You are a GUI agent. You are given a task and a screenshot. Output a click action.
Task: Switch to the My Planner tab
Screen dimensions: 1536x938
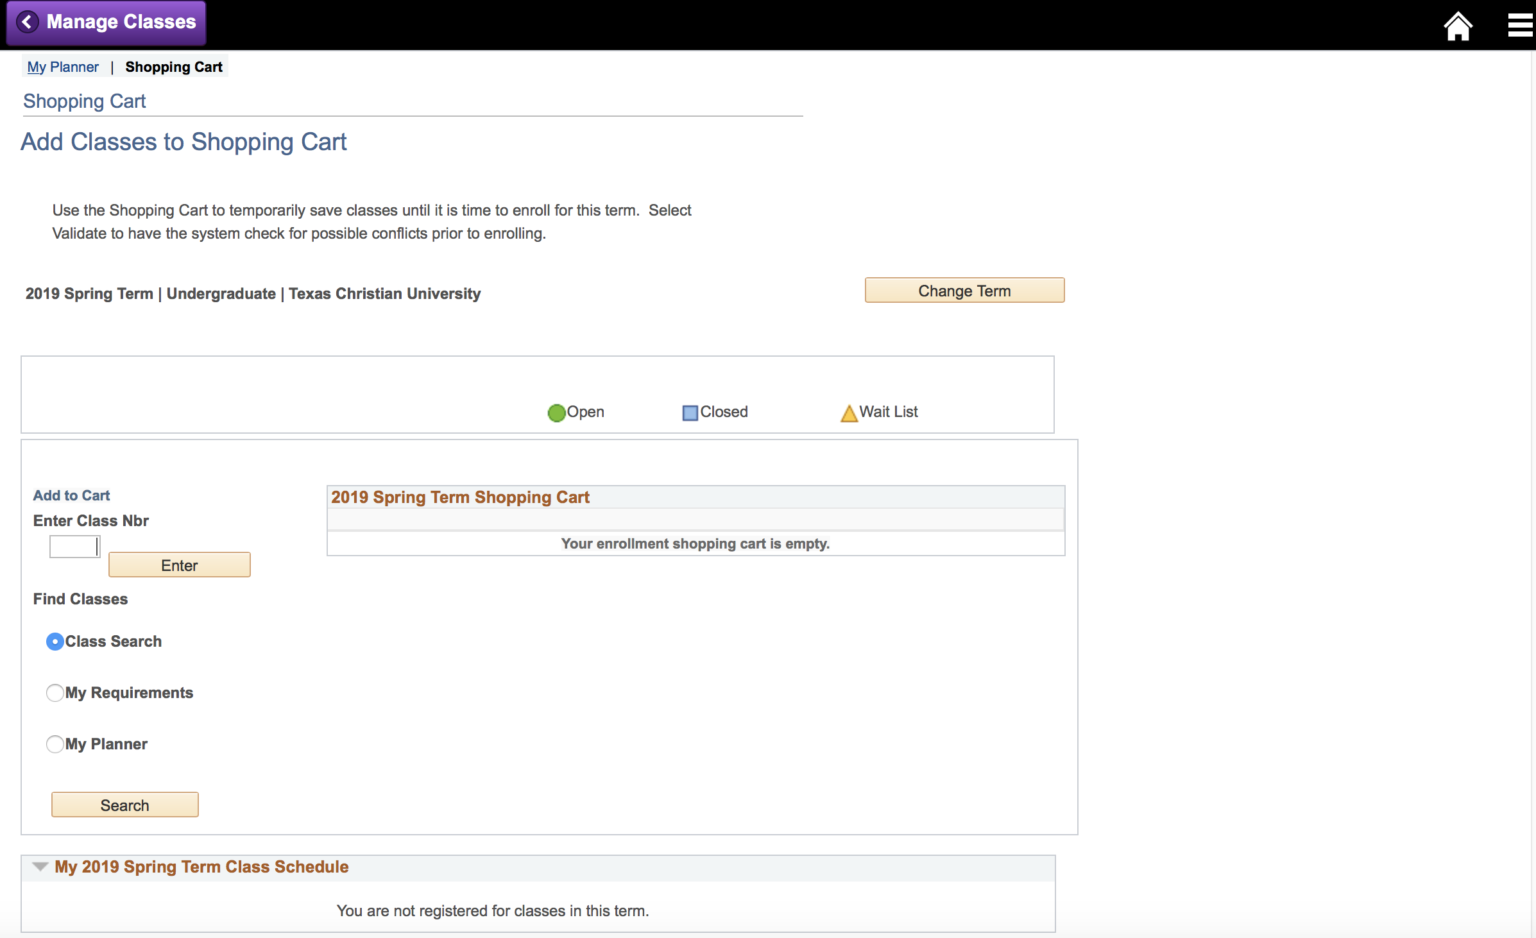pos(63,67)
